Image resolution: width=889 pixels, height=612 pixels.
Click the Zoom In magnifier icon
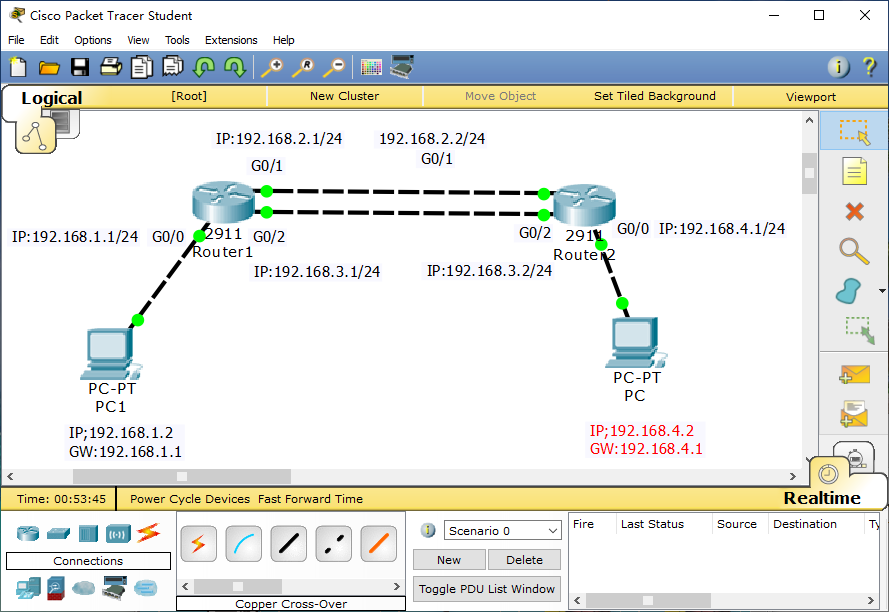click(272, 67)
